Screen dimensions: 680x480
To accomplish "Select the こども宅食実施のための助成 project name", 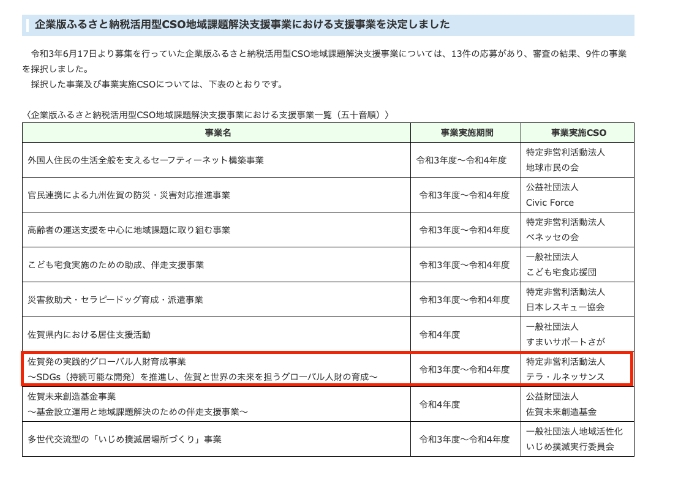I will point(116,265).
